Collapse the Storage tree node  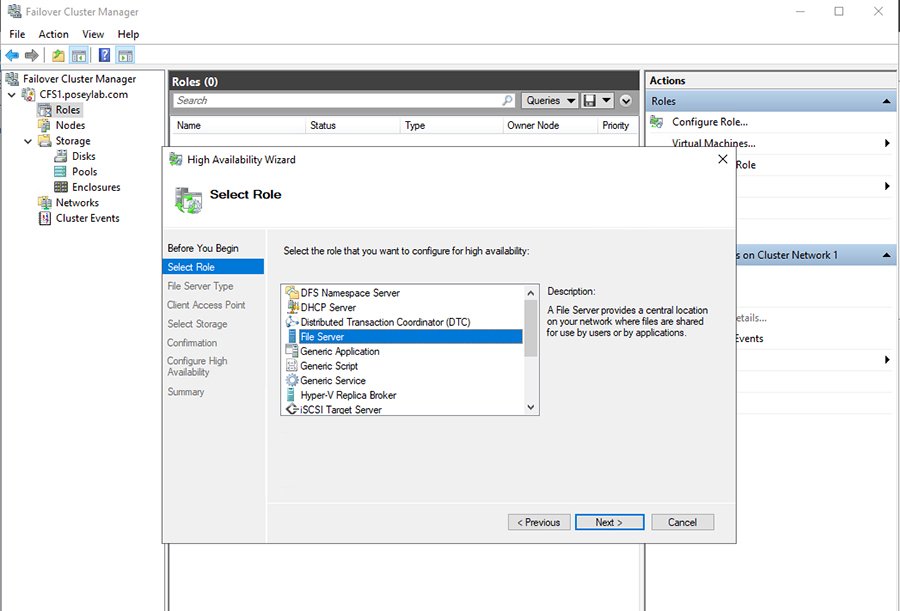pos(29,141)
